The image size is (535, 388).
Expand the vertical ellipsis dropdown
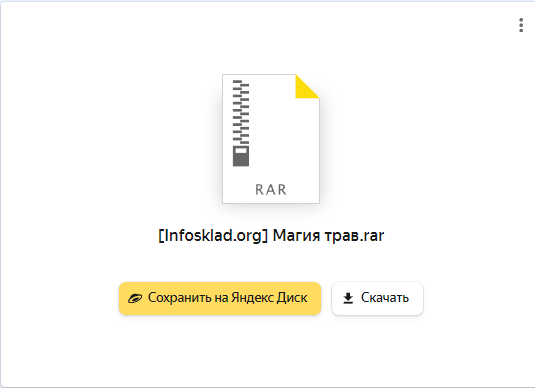(521, 25)
